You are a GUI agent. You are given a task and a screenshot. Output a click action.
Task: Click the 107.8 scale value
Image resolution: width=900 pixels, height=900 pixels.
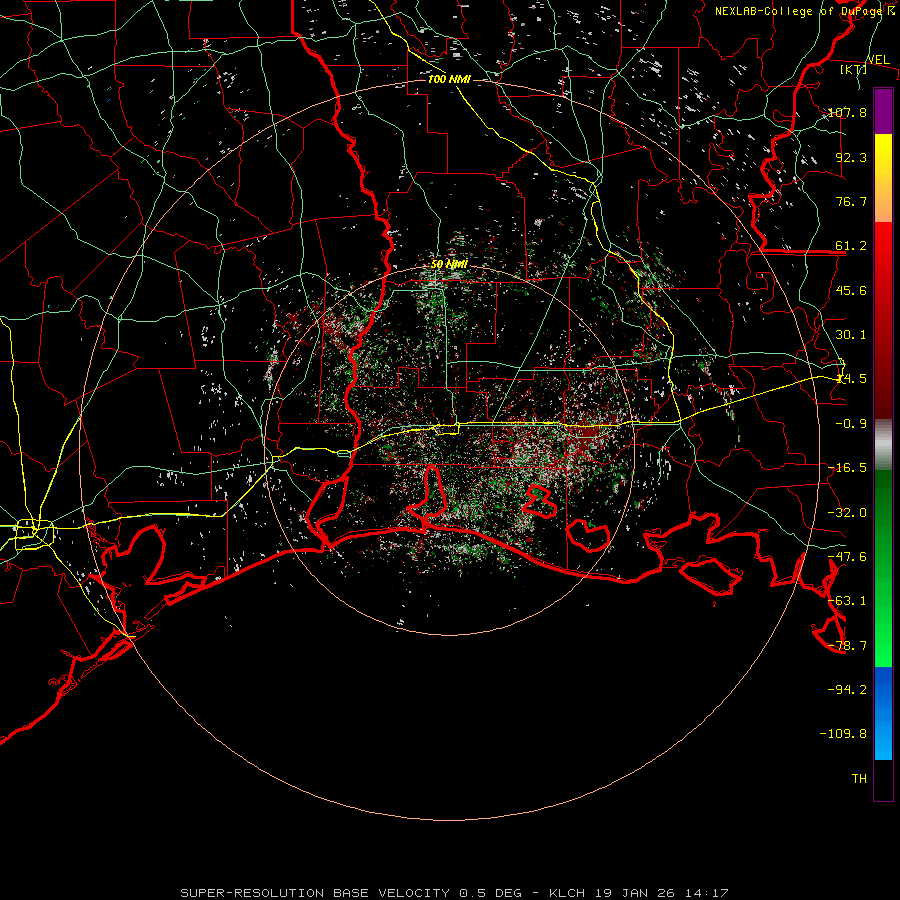coord(848,112)
